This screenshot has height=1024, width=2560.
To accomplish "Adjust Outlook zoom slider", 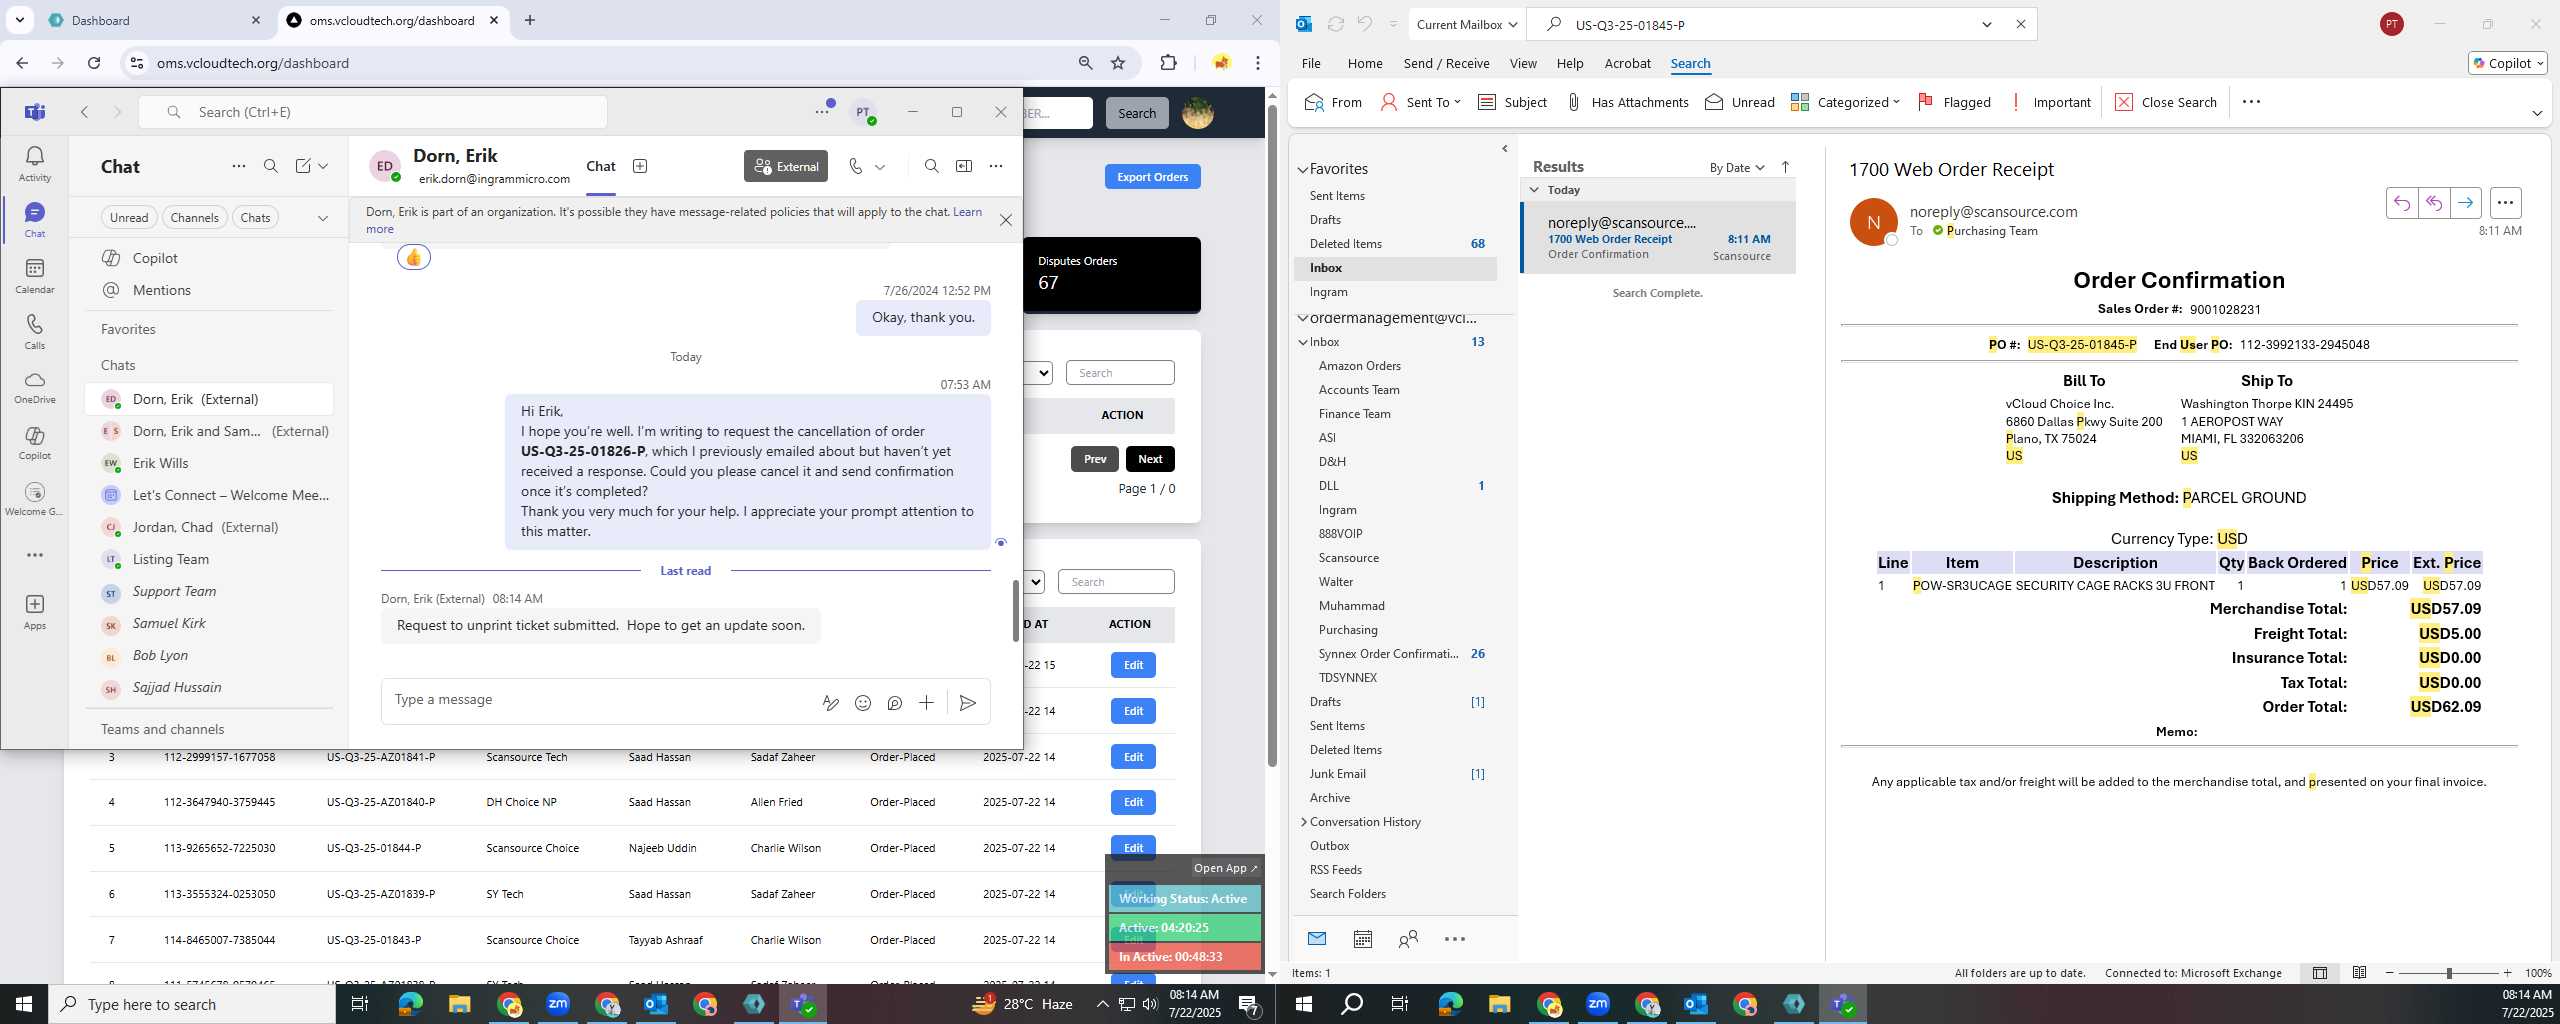I will (2449, 973).
